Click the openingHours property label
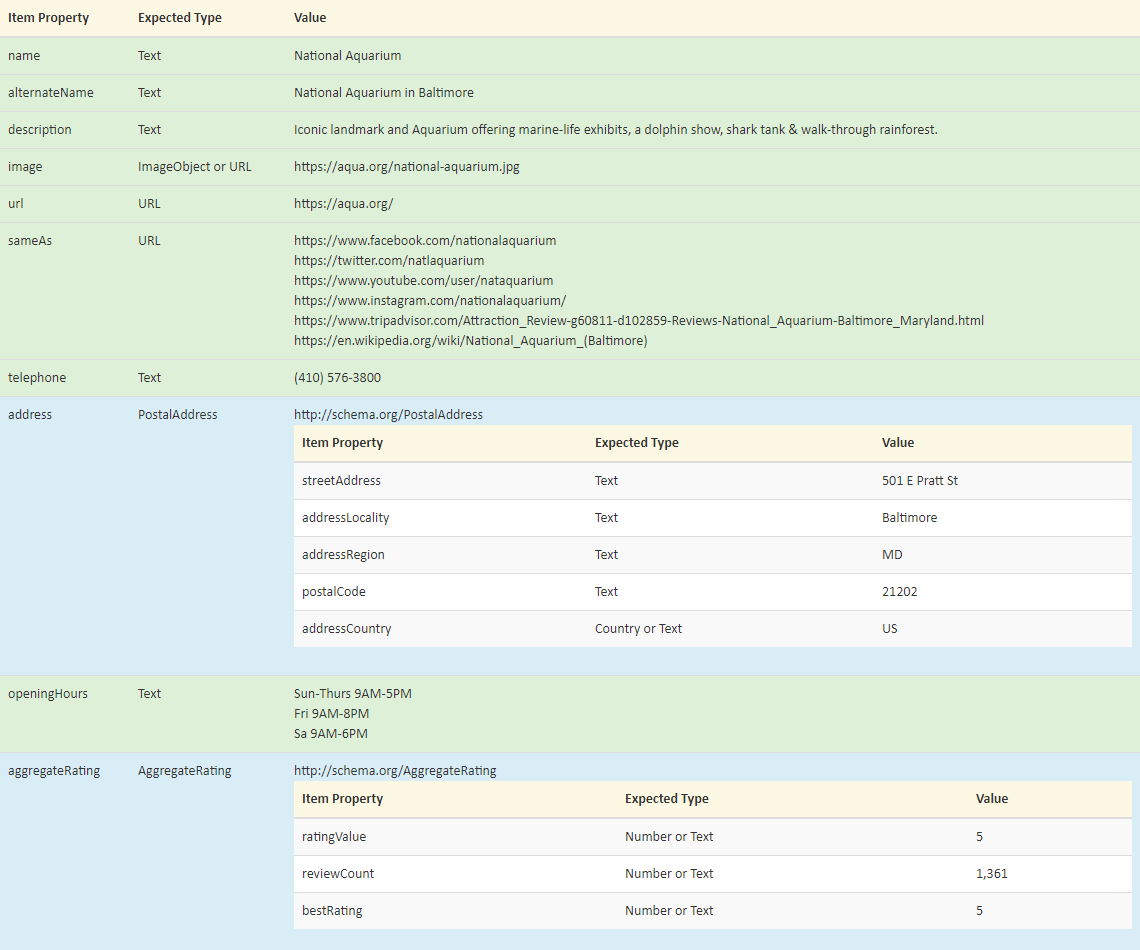This screenshot has width=1140, height=950. click(x=48, y=694)
